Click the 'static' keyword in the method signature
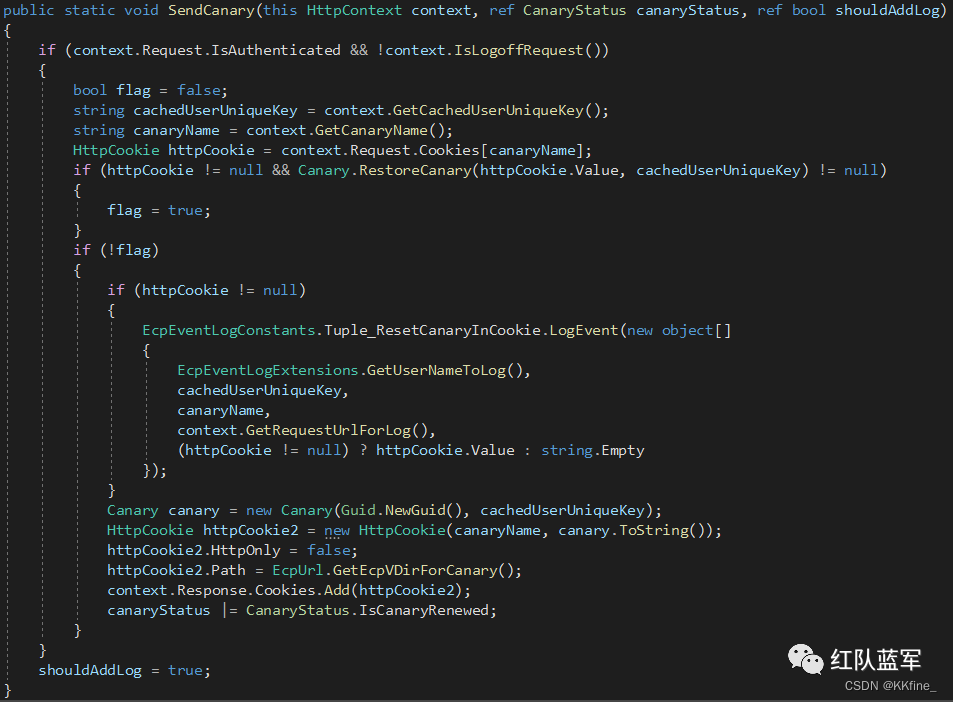953x702 pixels. [x=89, y=11]
